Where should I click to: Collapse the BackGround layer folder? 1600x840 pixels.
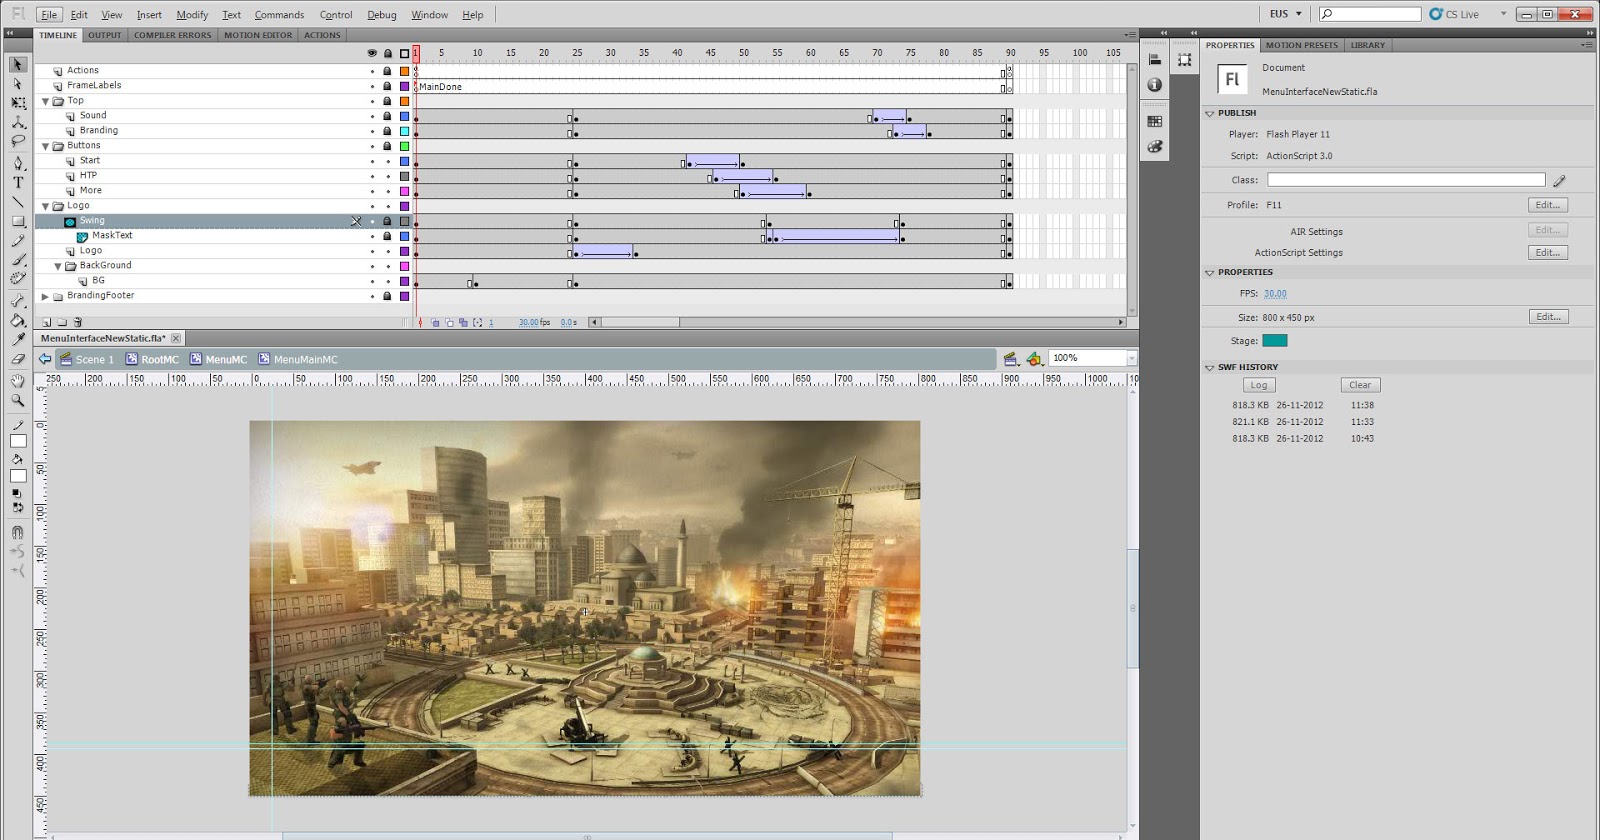tap(58, 266)
